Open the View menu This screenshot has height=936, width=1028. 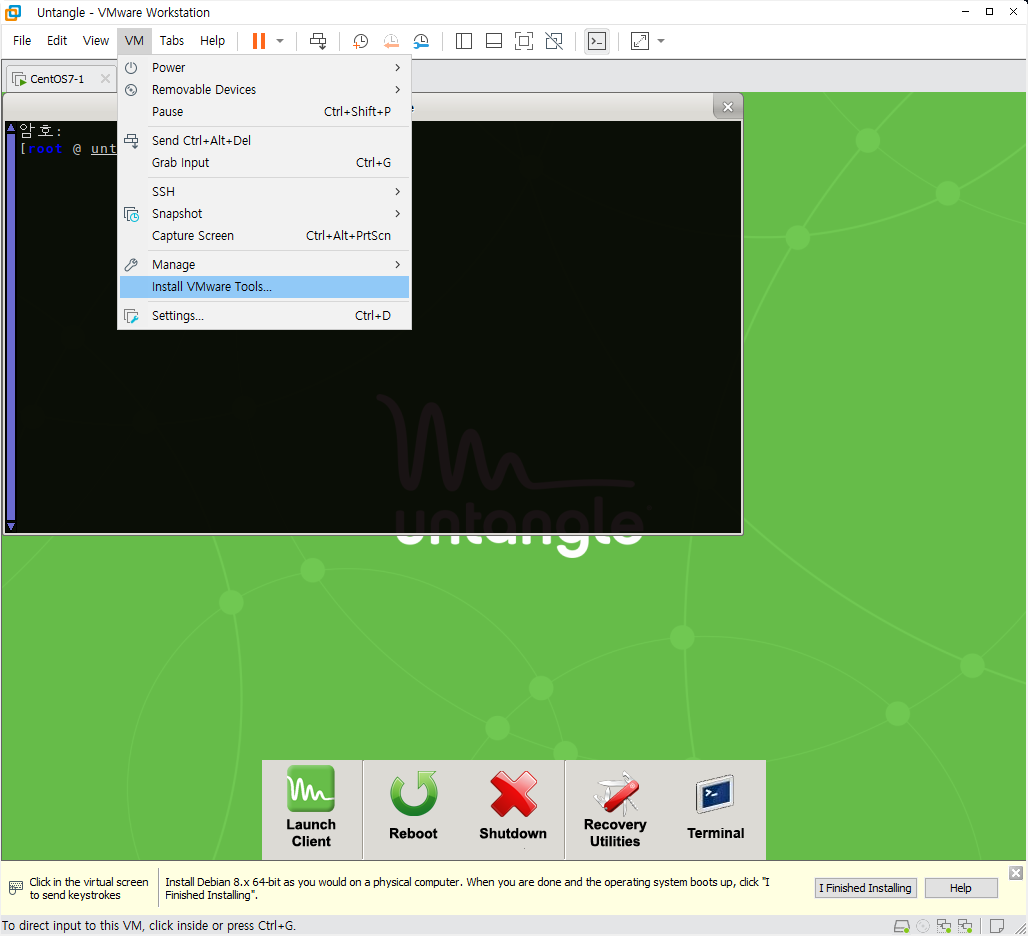96,41
